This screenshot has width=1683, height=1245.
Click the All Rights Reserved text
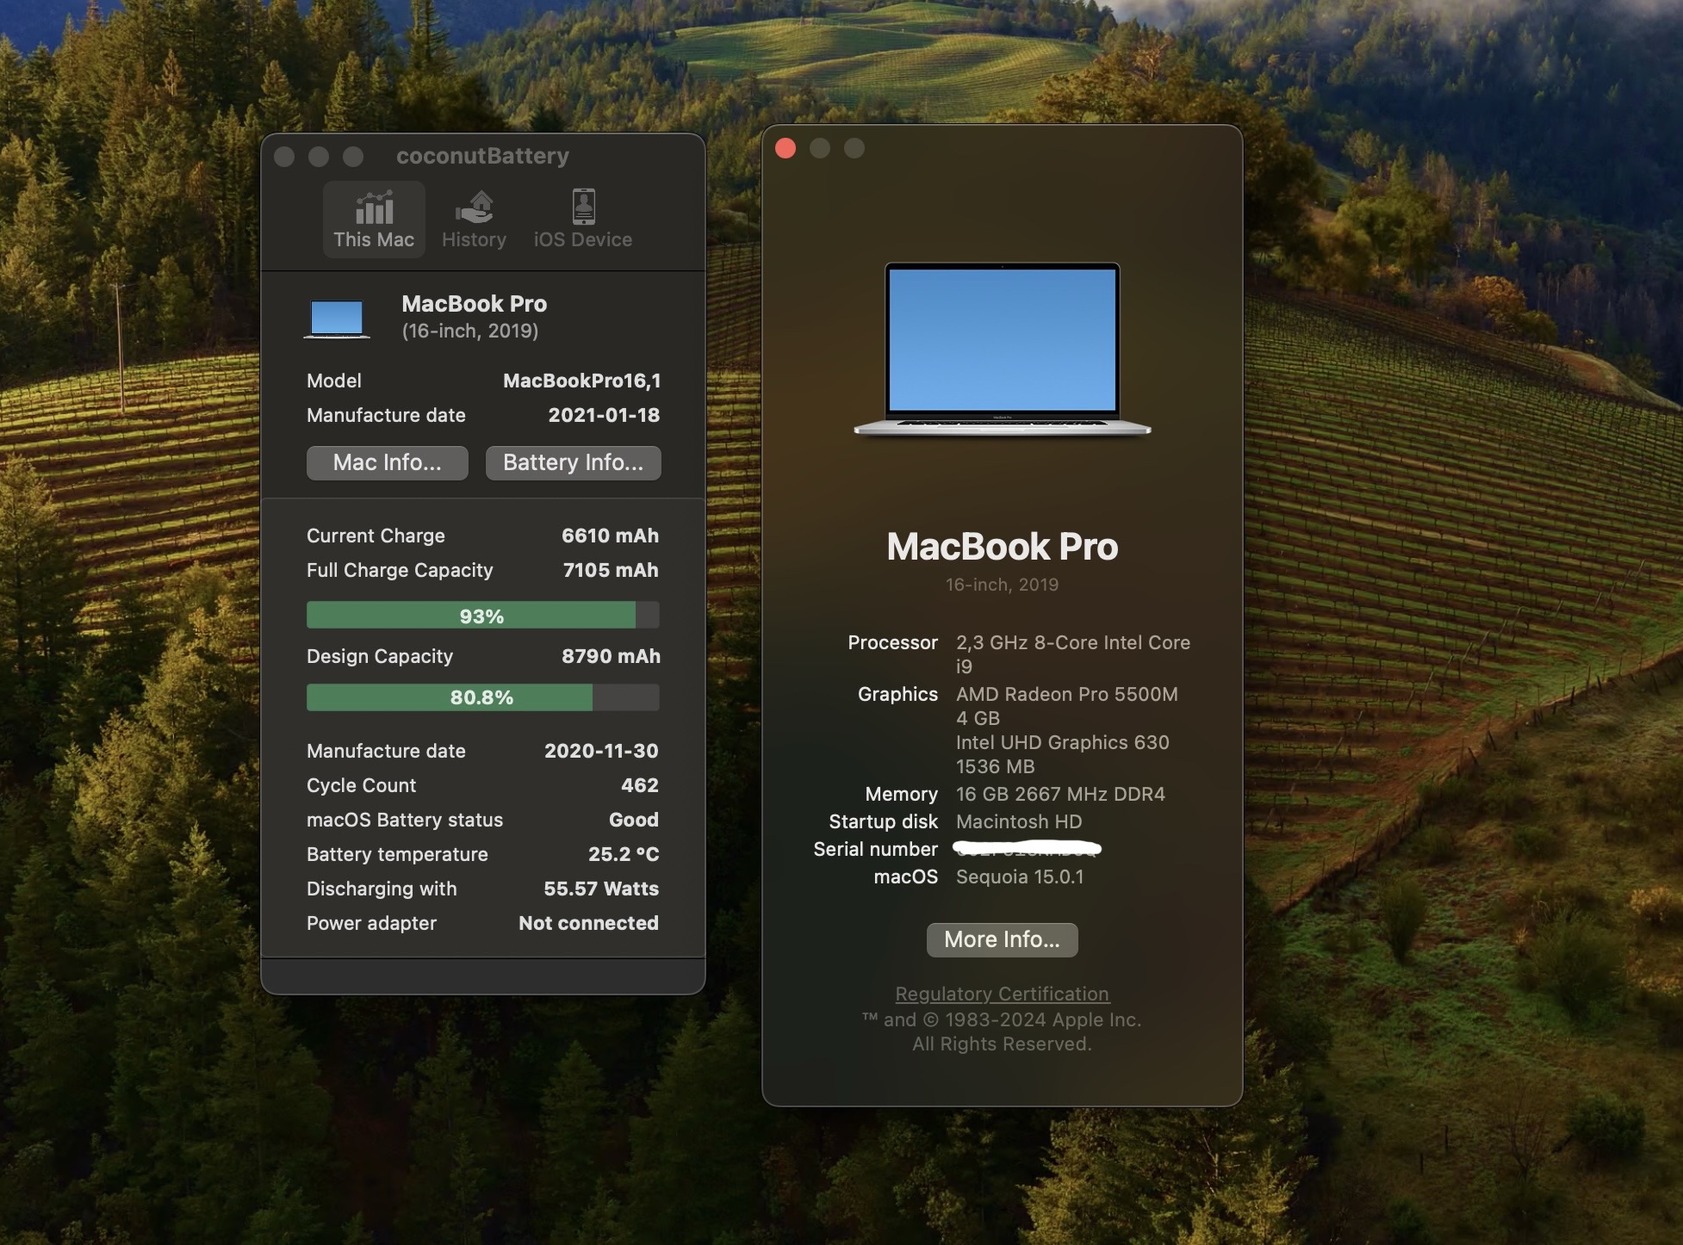click(1001, 1043)
